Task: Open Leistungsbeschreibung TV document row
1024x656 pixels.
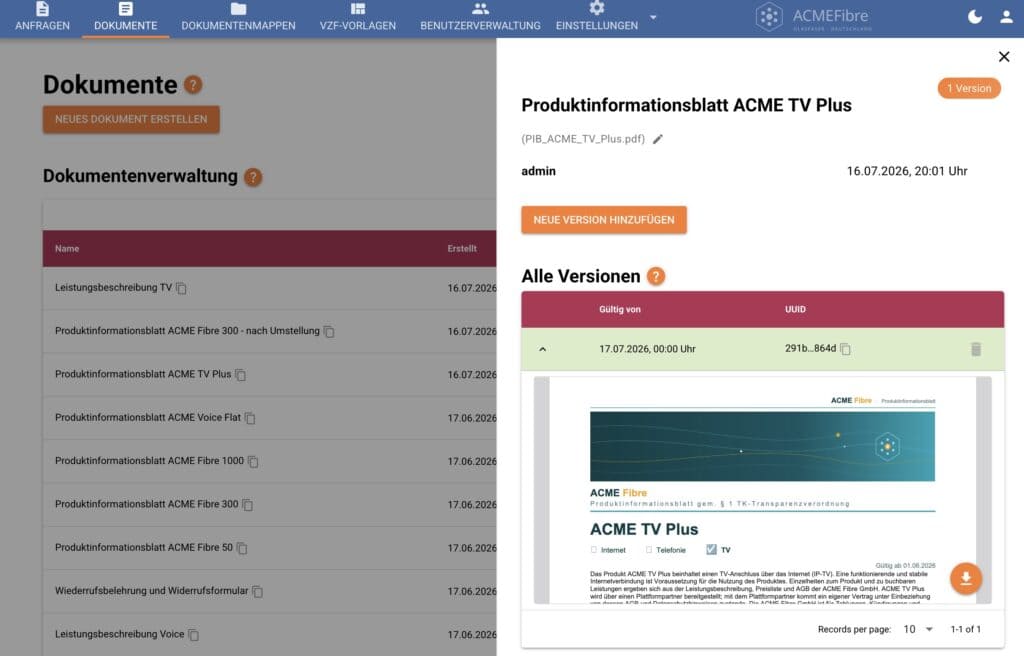Action: [x=269, y=288]
